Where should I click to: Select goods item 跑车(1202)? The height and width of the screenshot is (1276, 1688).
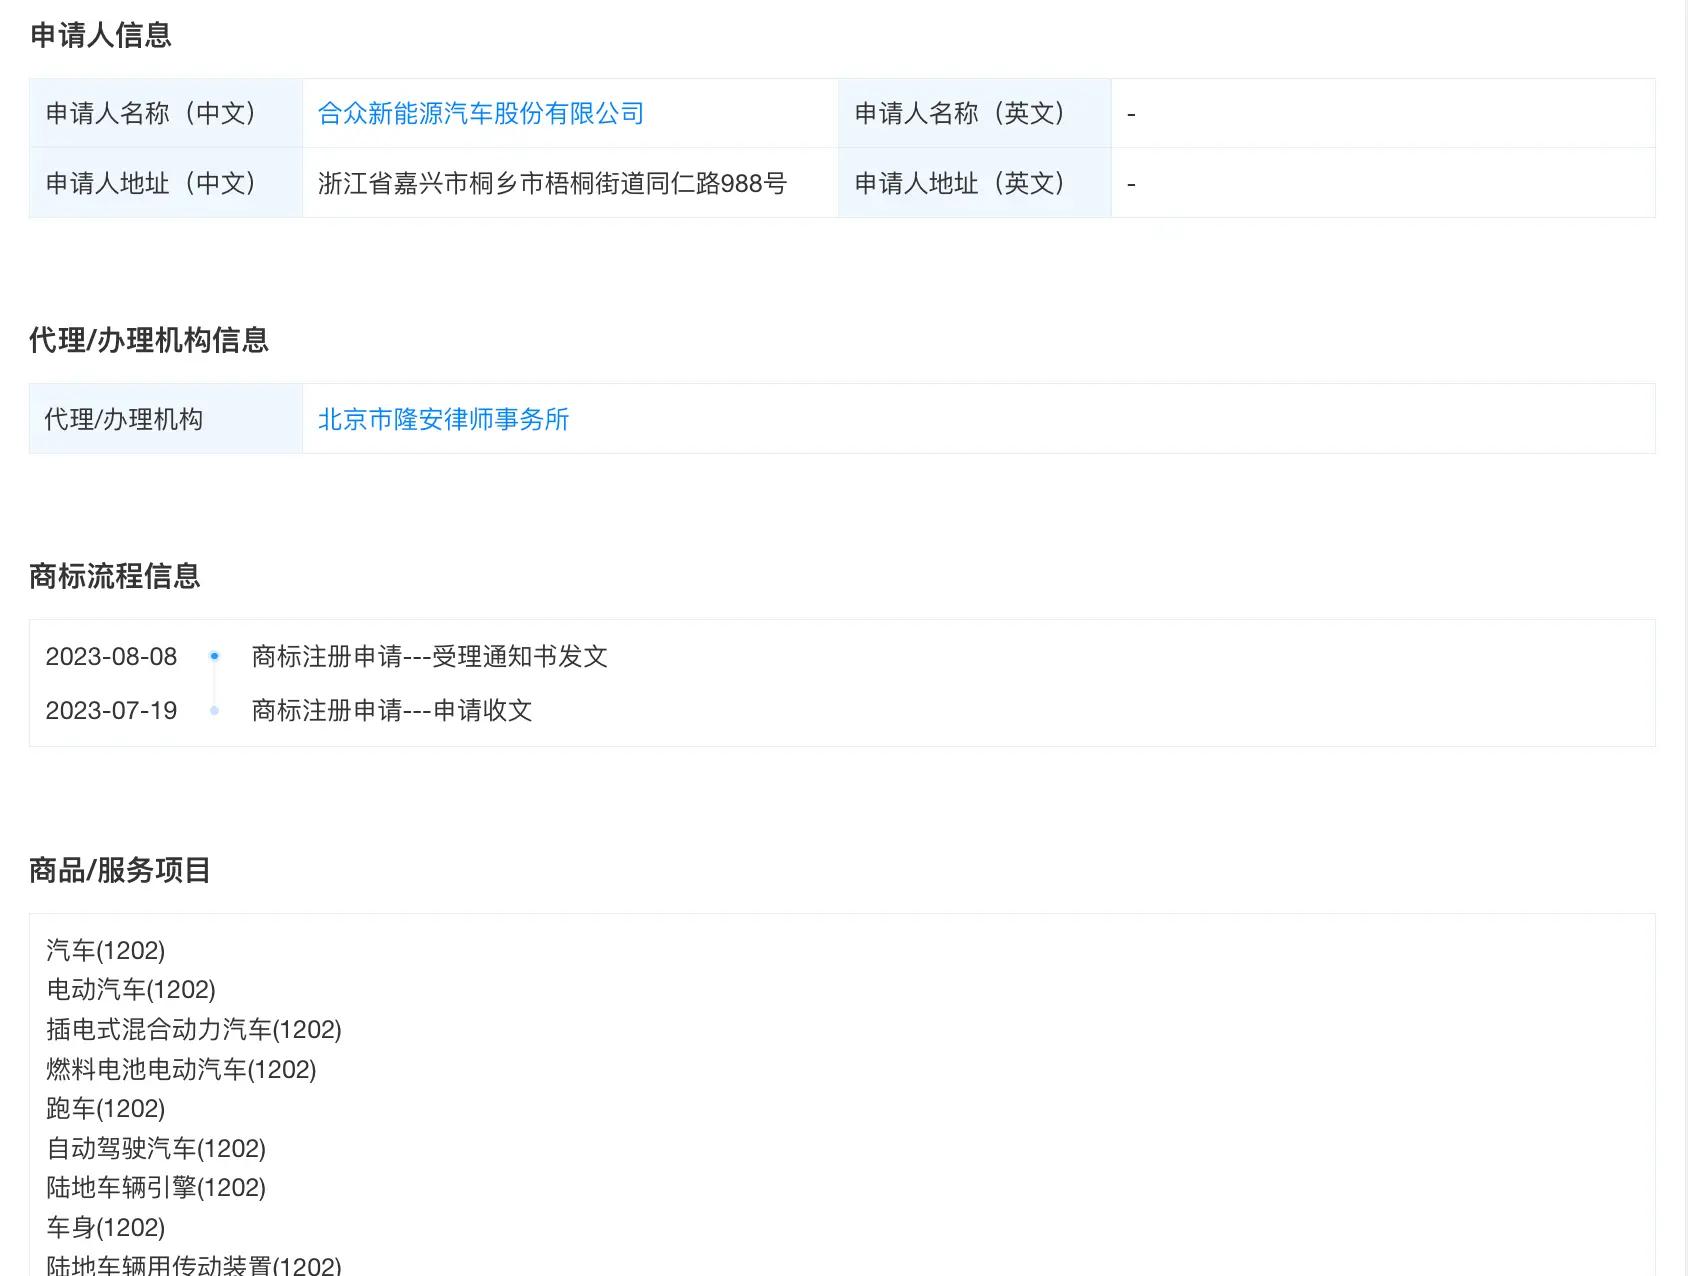pyautogui.click(x=106, y=1108)
